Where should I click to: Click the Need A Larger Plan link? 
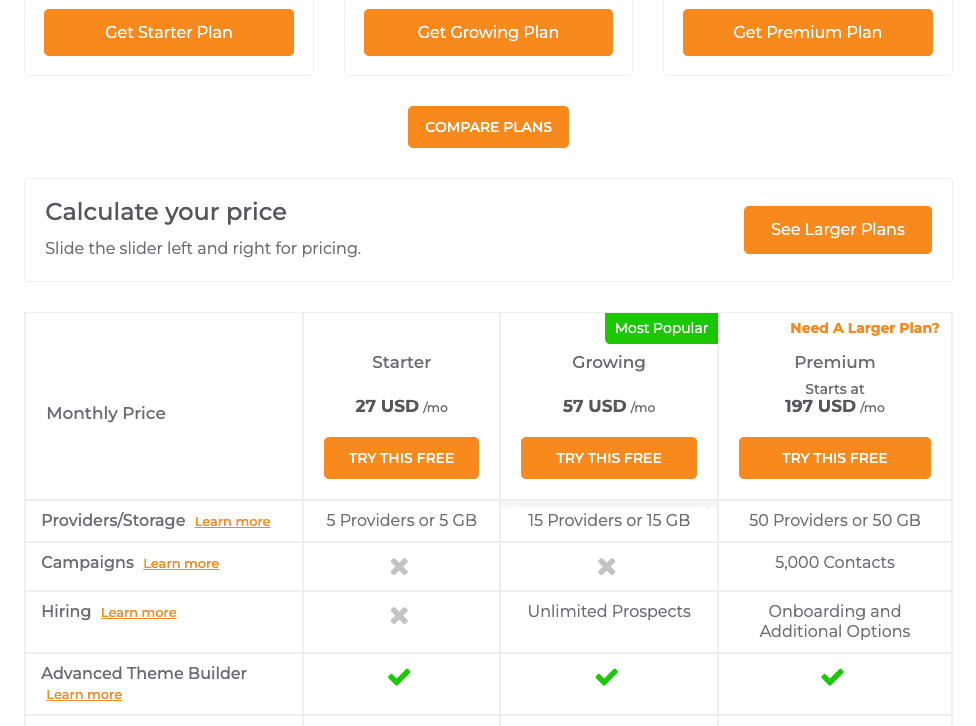[x=864, y=328]
